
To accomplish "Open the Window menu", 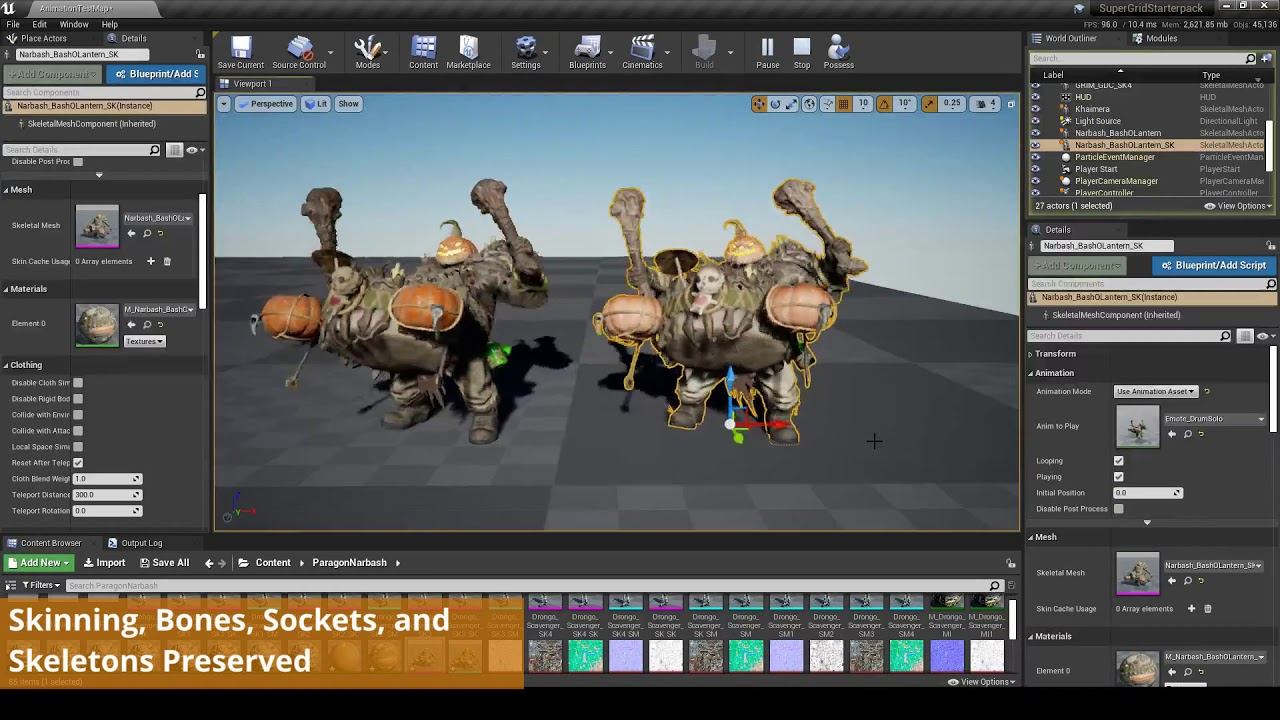I will 74,24.
